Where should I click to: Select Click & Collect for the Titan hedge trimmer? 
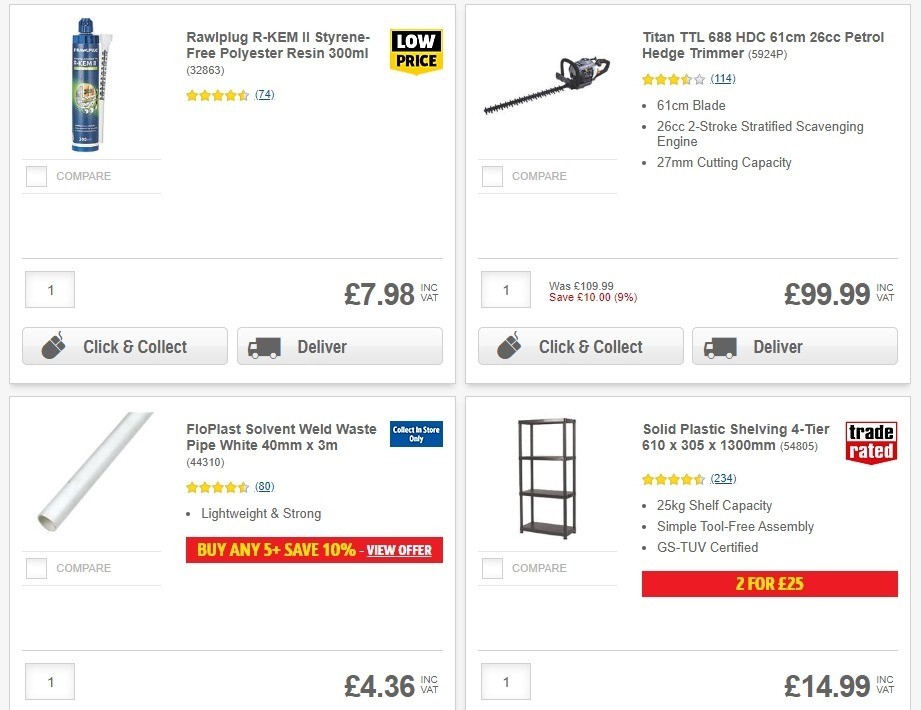coord(580,345)
